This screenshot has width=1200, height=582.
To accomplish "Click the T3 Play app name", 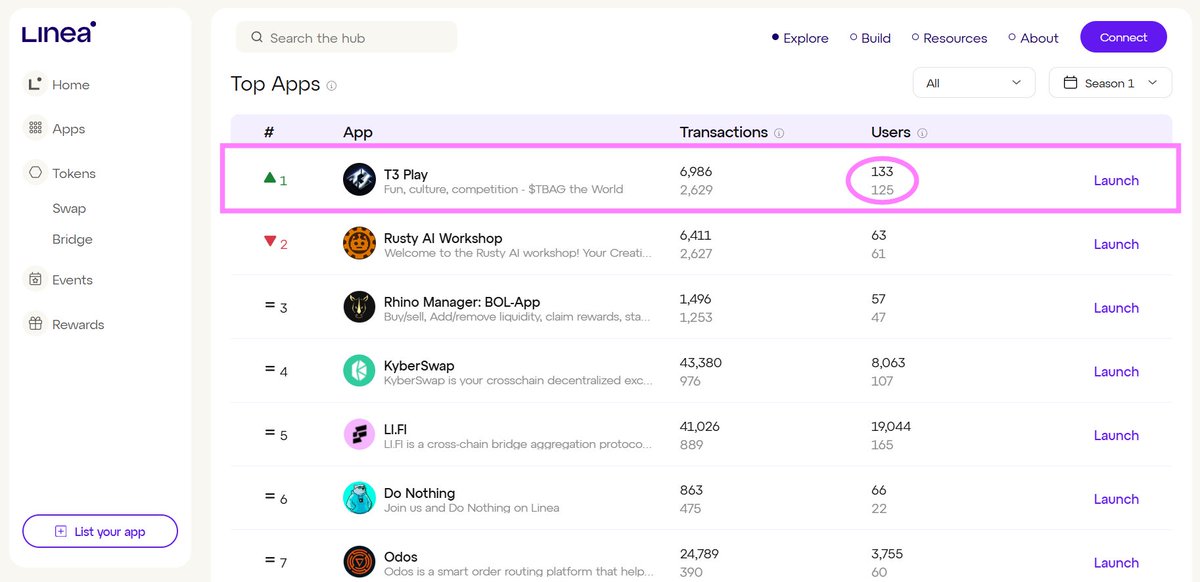I will [406, 174].
